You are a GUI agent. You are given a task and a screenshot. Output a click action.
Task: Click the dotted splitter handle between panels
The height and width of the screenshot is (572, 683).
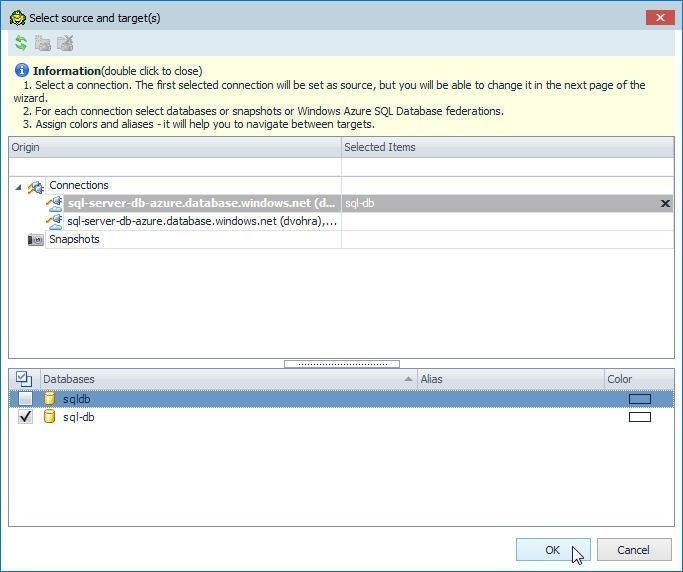(342, 364)
